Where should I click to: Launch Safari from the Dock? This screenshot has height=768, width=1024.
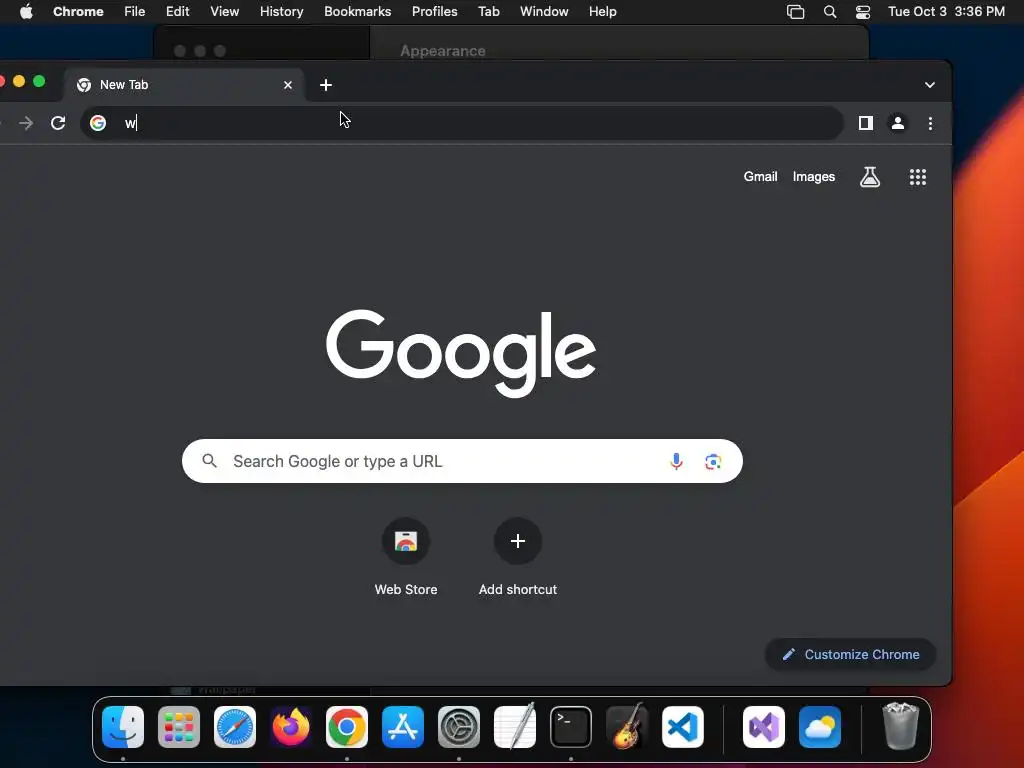pyautogui.click(x=235, y=727)
